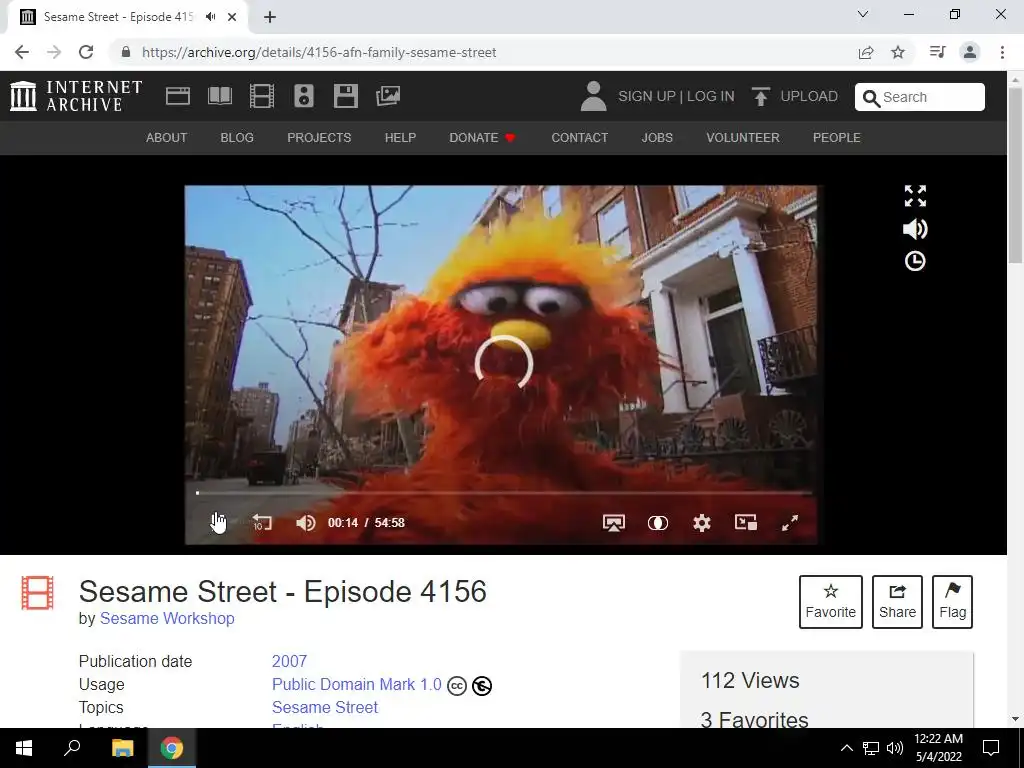Click the address bar URL
Image resolution: width=1024 pixels, height=768 pixels.
[319, 52]
